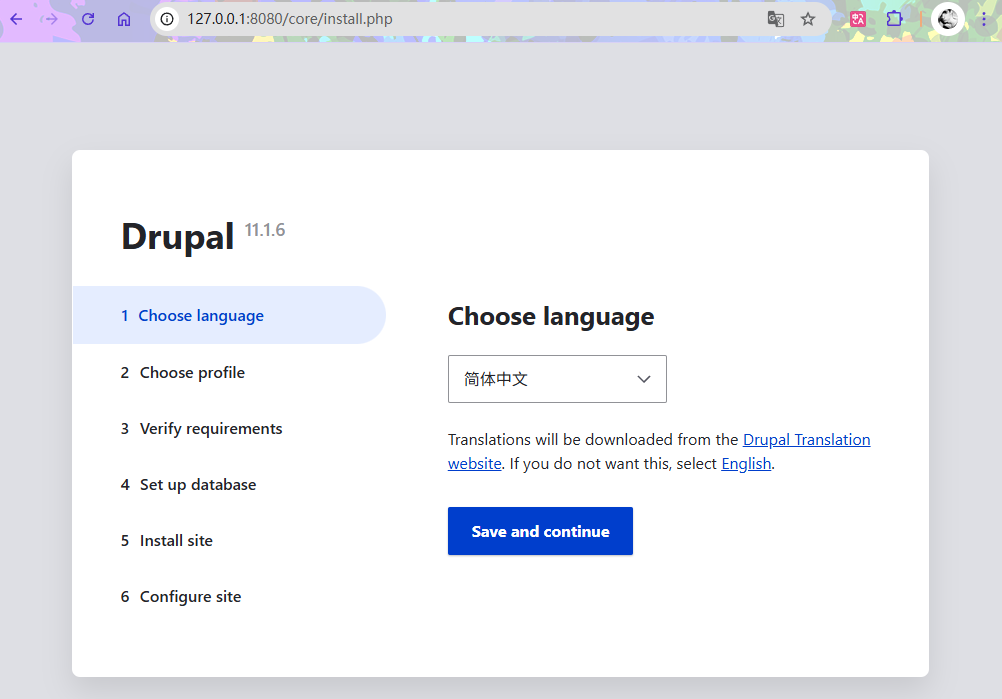This screenshot has height=699, width=1002.
Task: Select step 4 Set up database
Action: [189, 485]
